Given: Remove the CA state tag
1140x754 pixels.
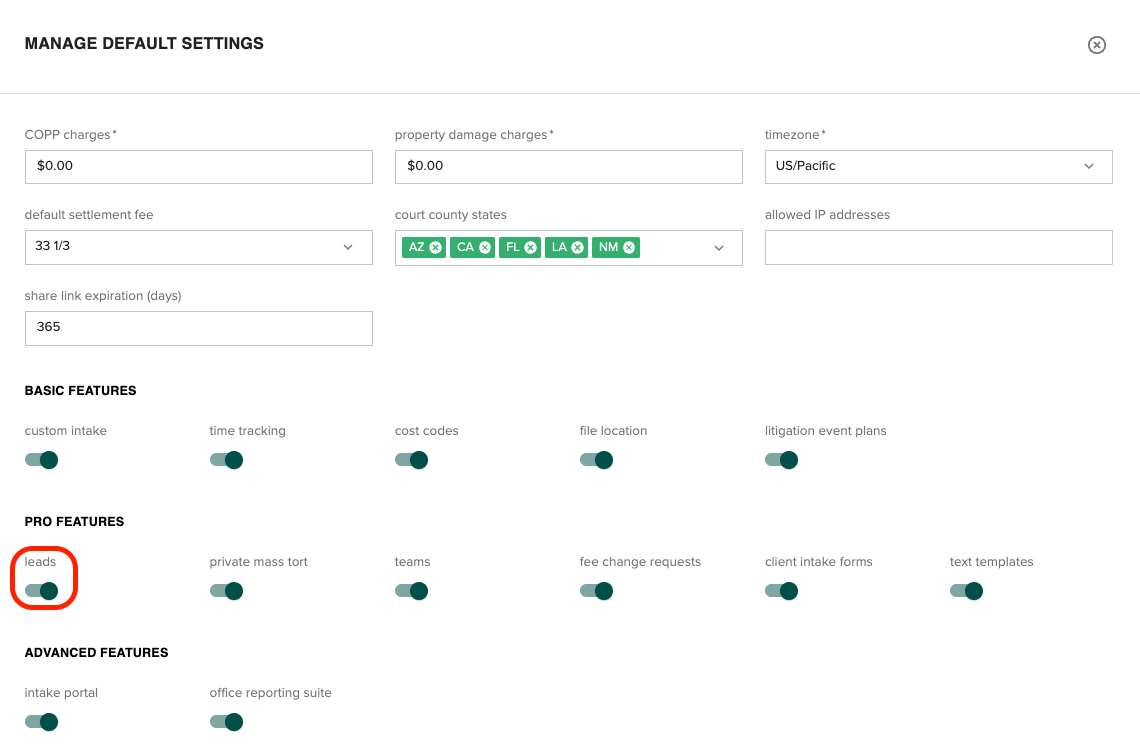Looking at the screenshot, I should [x=483, y=247].
